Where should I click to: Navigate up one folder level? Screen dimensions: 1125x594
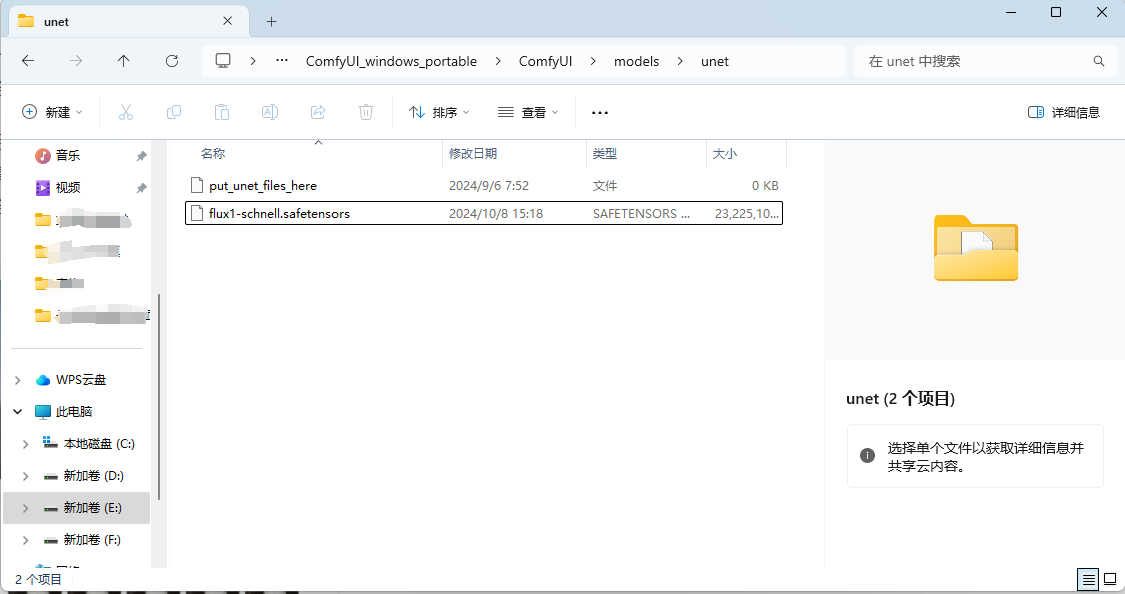tap(123, 61)
